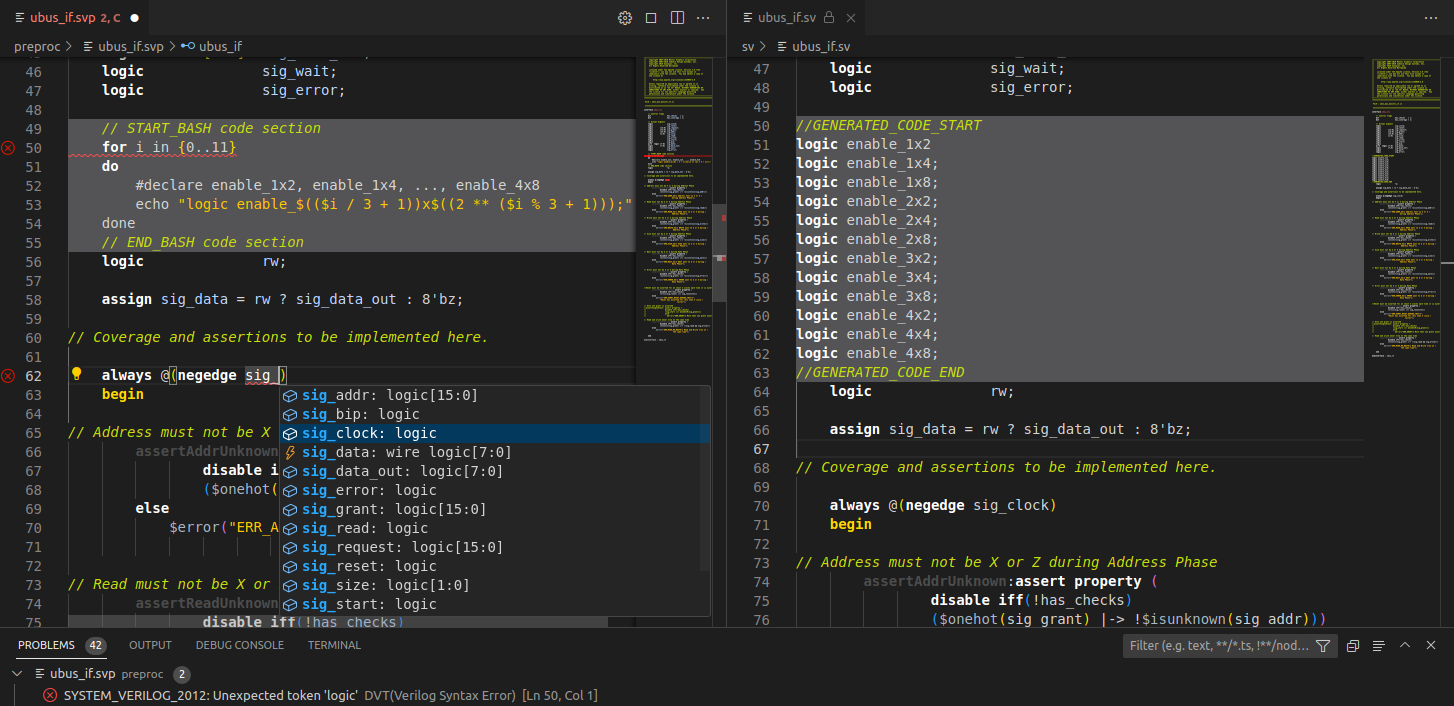Click Collapse All icon in Problems panel
Image resolution: width=1454 pixels, height=706 pixels.
1353,645
